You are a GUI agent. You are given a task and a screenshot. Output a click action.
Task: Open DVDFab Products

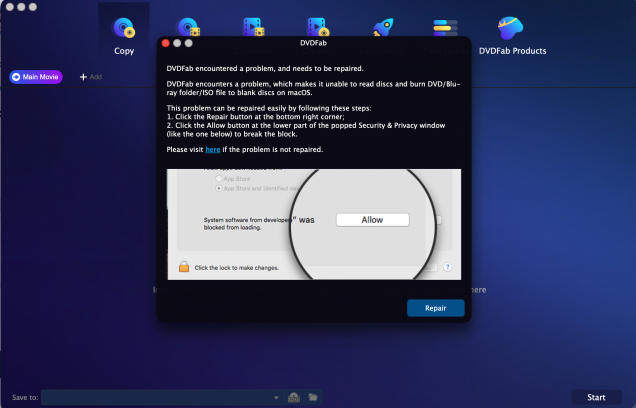point(512,36)
